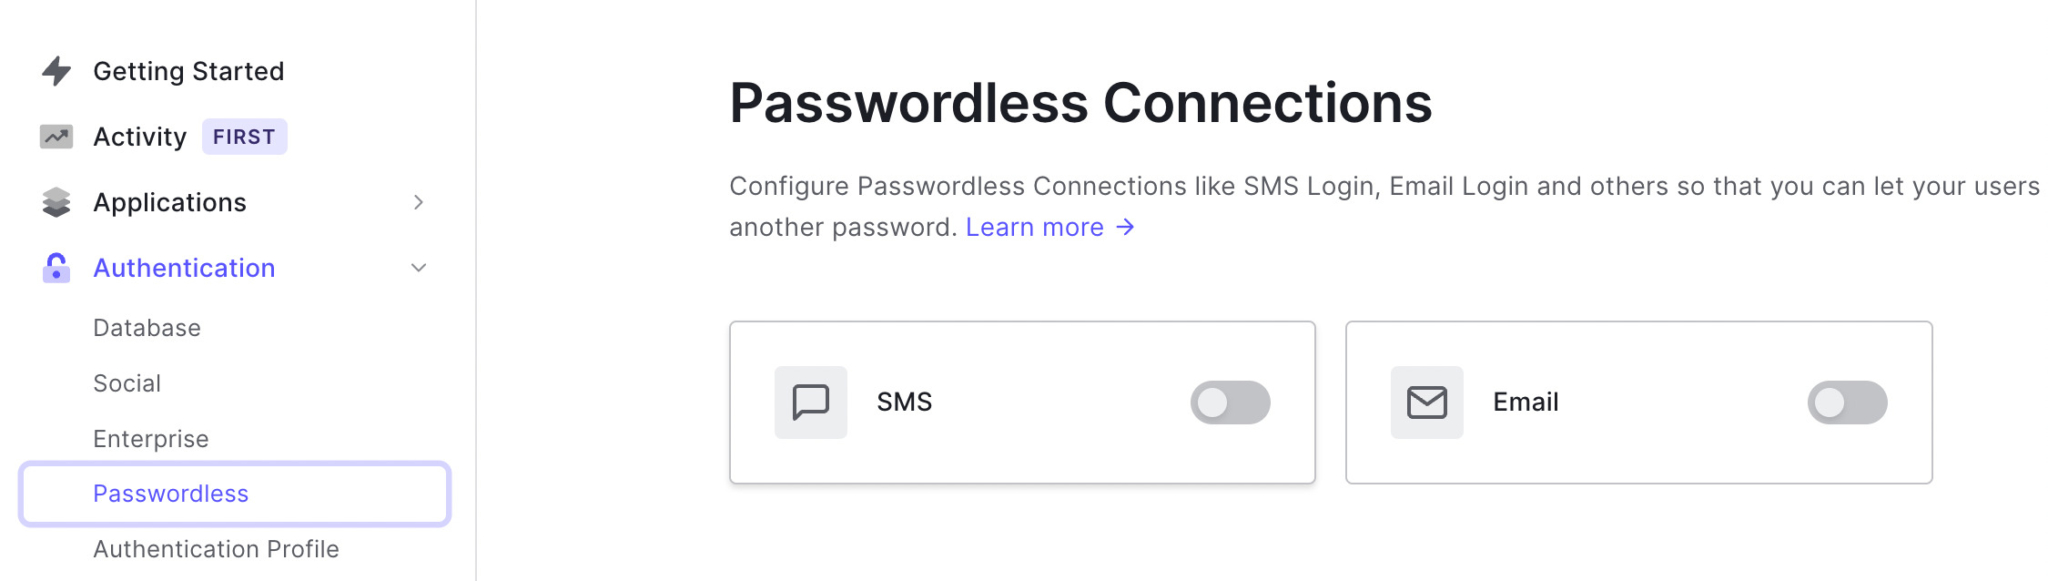This screenshot has width=2048, height=581.
Task: Click the SMS speech bubble icon
Action: click(x=810, y=402)
